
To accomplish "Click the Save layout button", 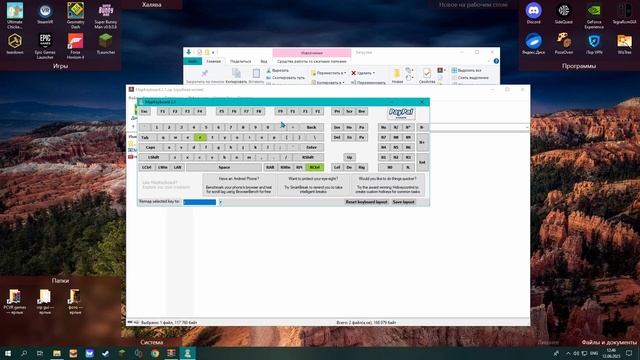I will click(403, 202).
